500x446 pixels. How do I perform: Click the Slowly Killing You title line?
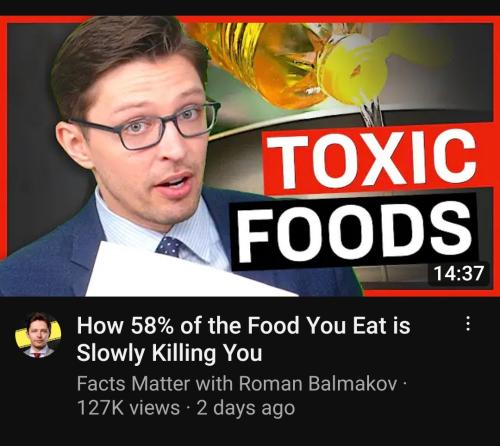[169, 353]
